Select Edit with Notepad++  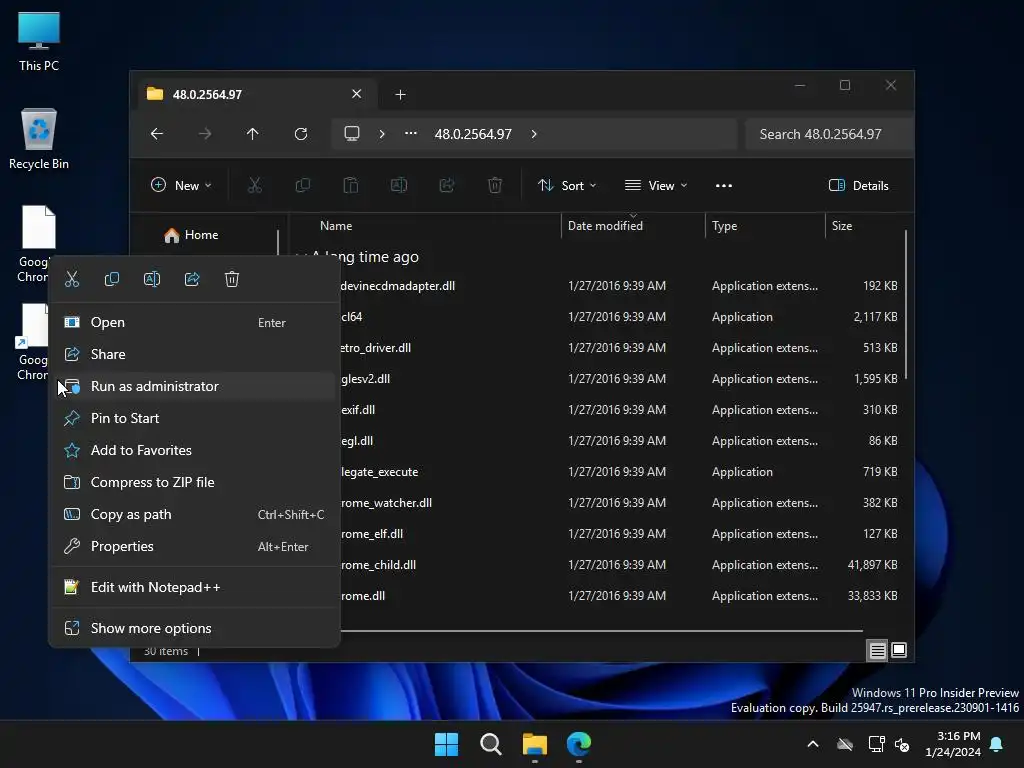click(x=194, y=587)
